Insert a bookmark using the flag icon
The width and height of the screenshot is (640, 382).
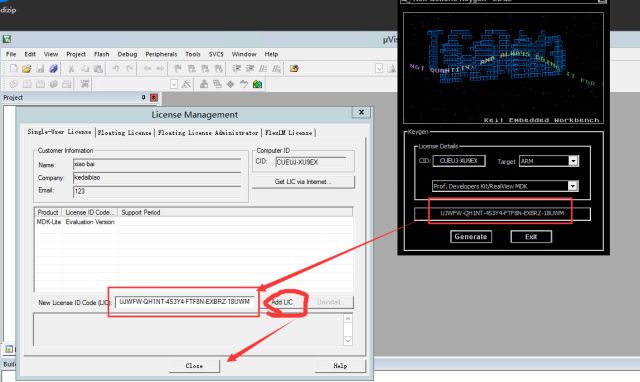178,69
